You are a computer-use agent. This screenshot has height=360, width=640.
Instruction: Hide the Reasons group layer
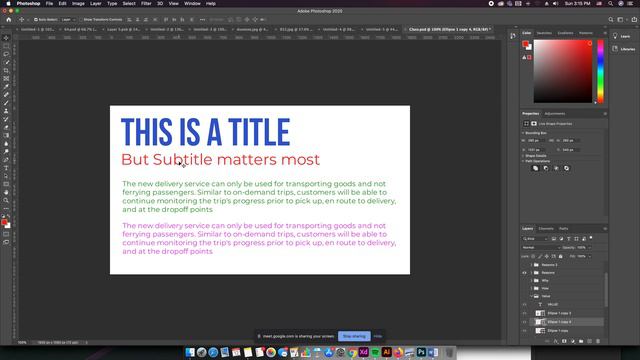coord(524,273)
